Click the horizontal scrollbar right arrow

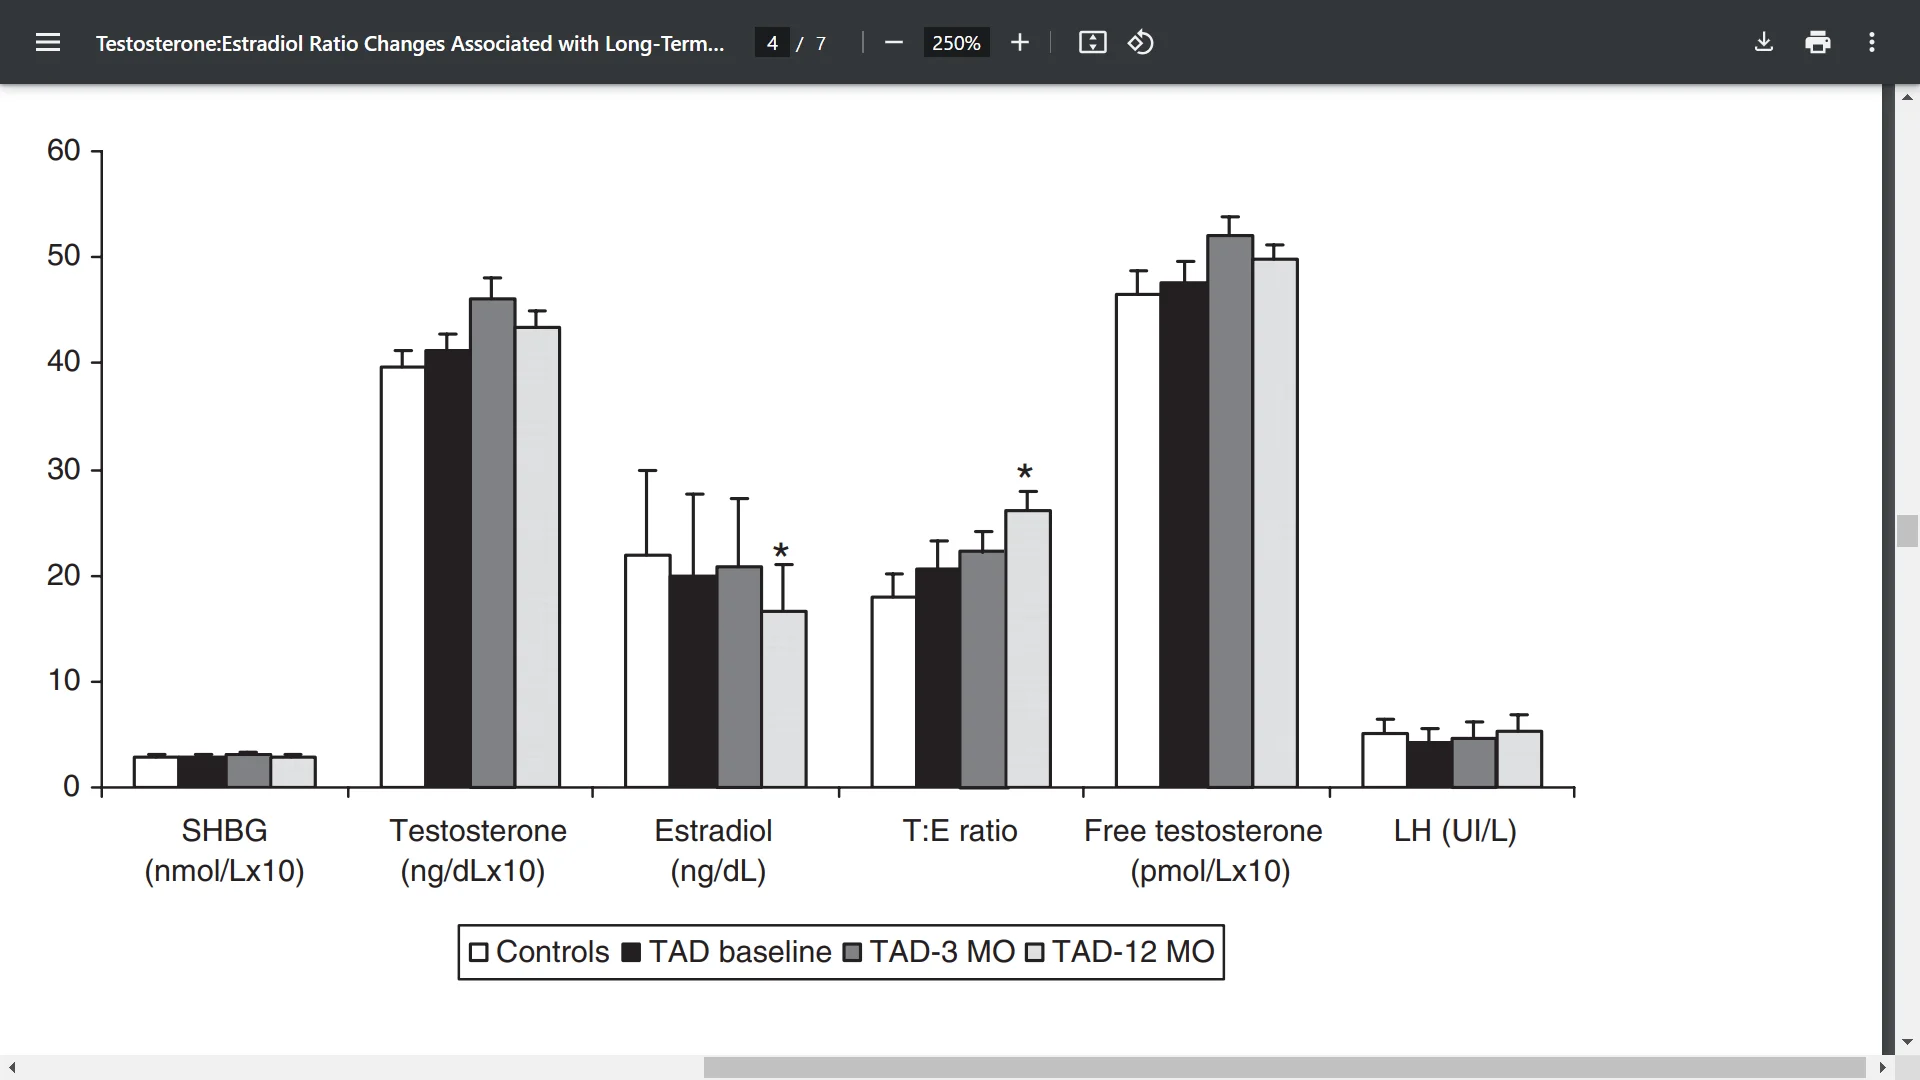pos(1882,1068)
